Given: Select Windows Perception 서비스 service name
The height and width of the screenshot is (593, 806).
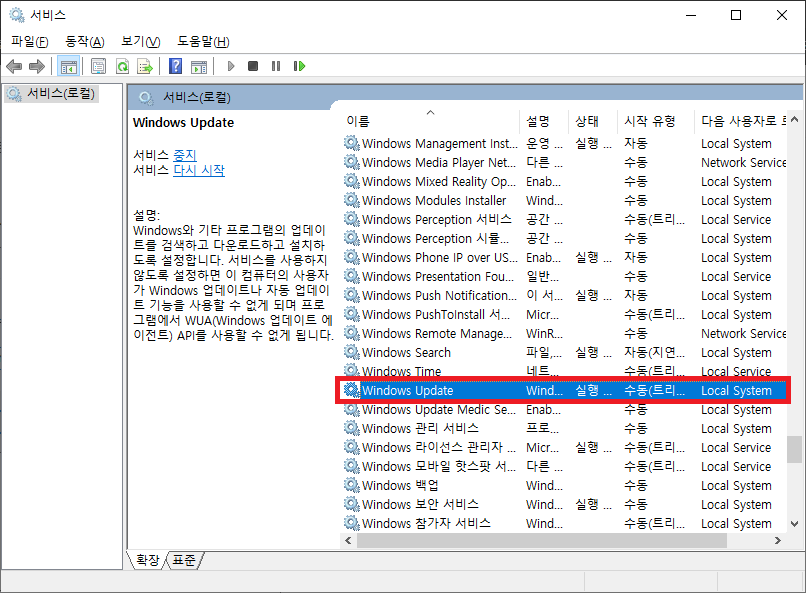Looking at the screenshot, I should (x=437, y=219).
